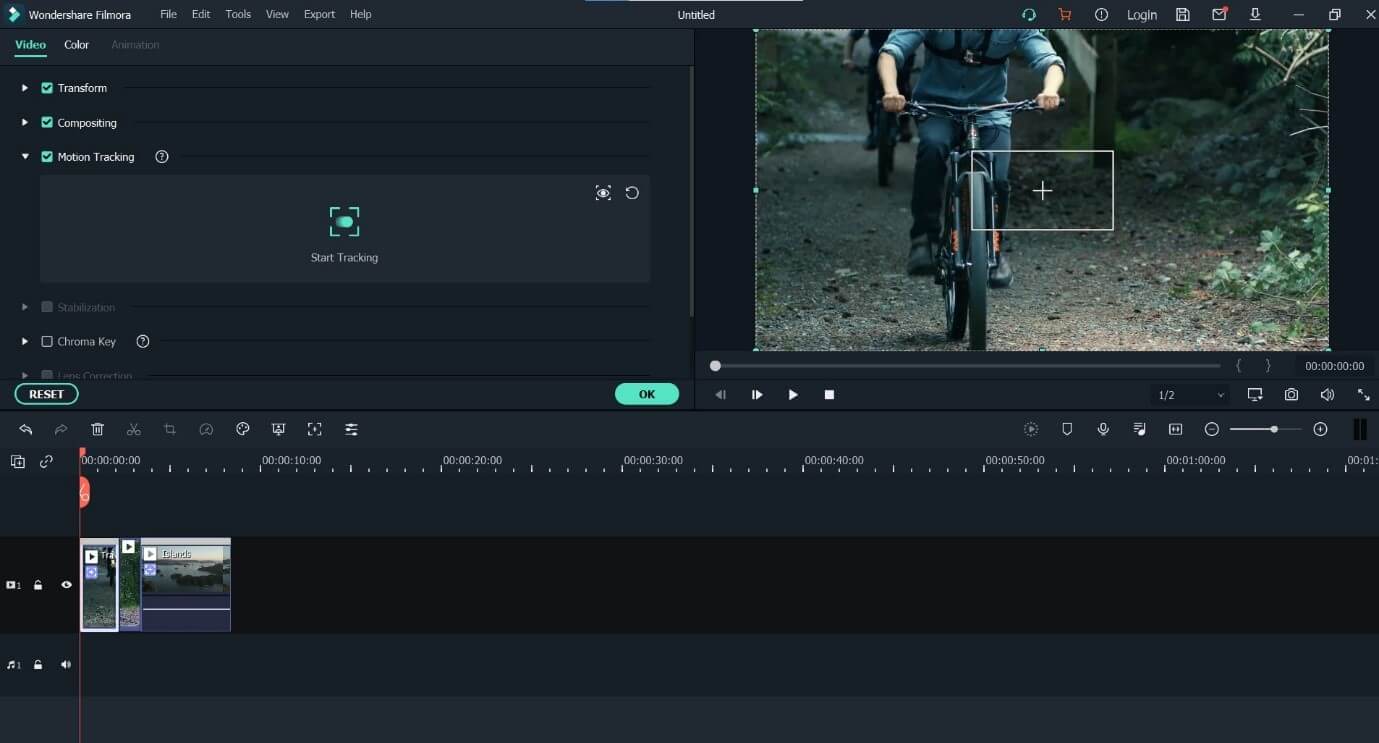Click the zoom to fit timeline icon
The width and height of the screenshot is (1379, 743).
[1175, 429]
